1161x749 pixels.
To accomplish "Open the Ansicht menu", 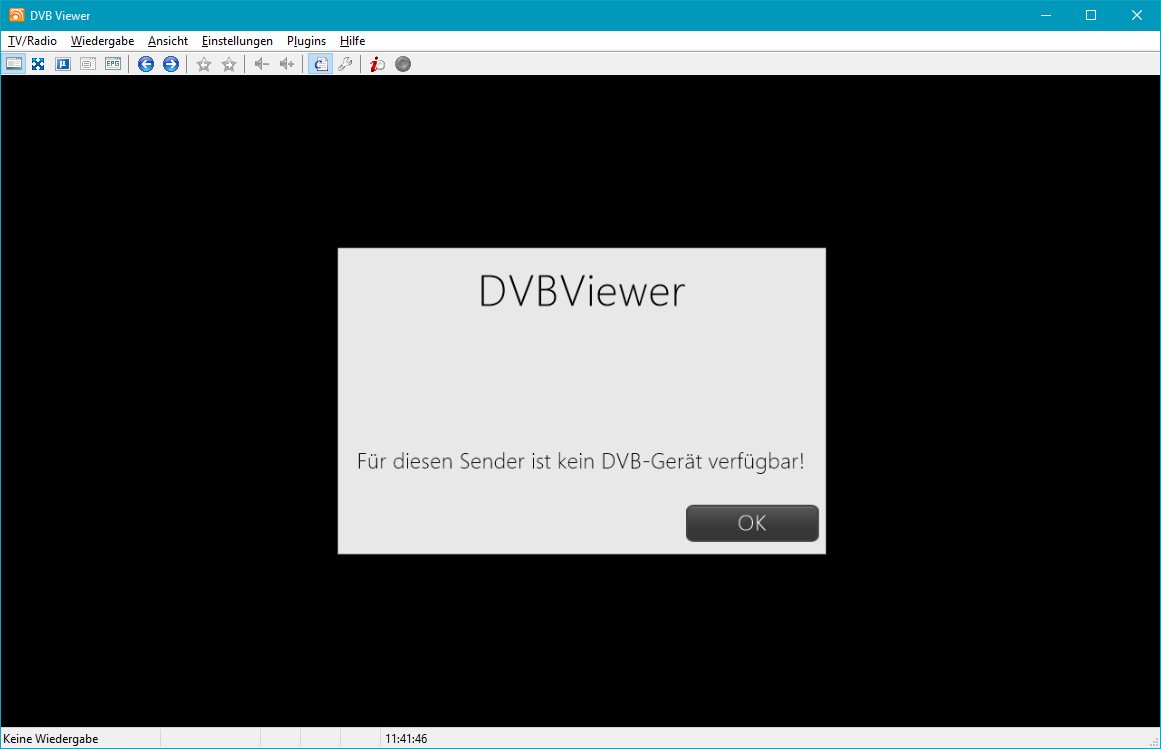I will click(x=168, y=41).
